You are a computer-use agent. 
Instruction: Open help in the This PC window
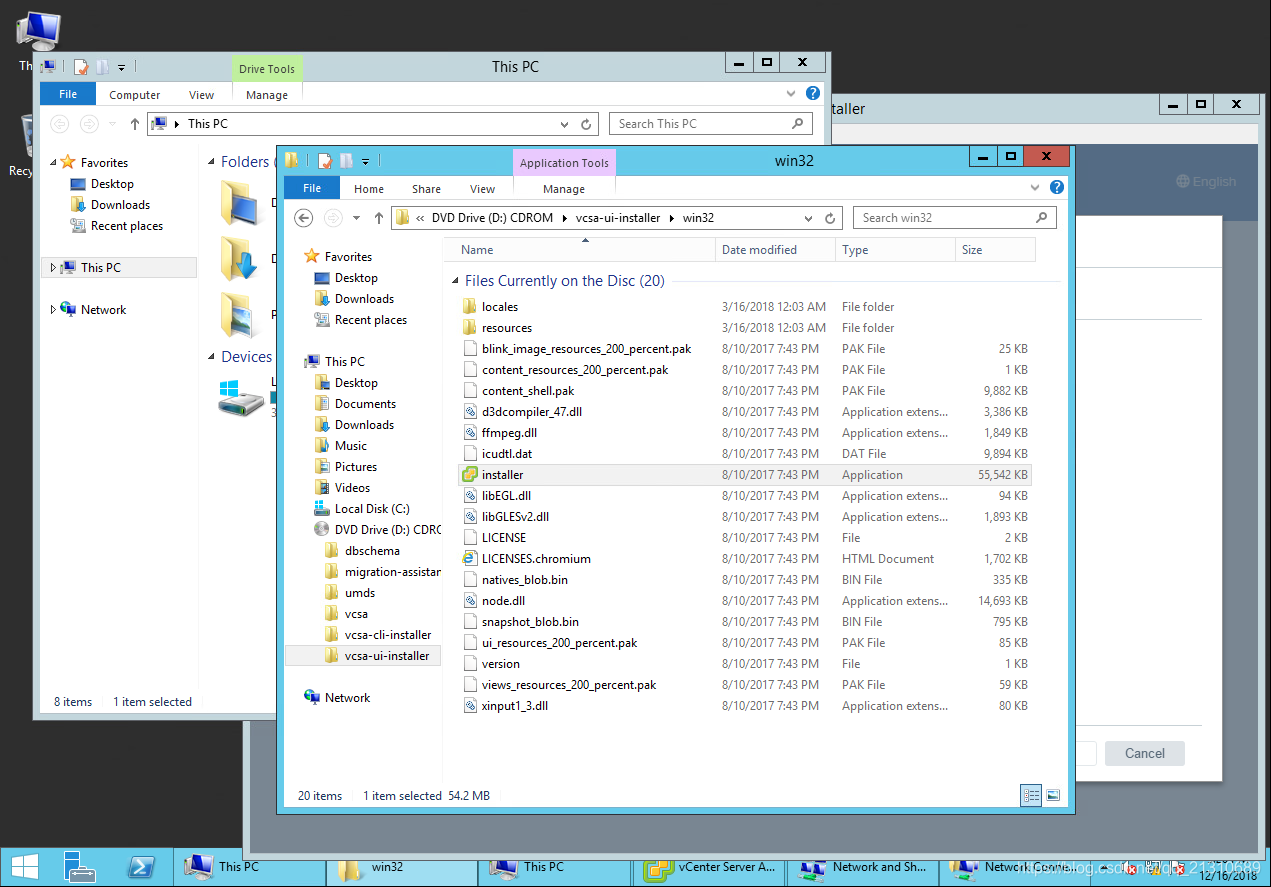[x=813, y=94]
